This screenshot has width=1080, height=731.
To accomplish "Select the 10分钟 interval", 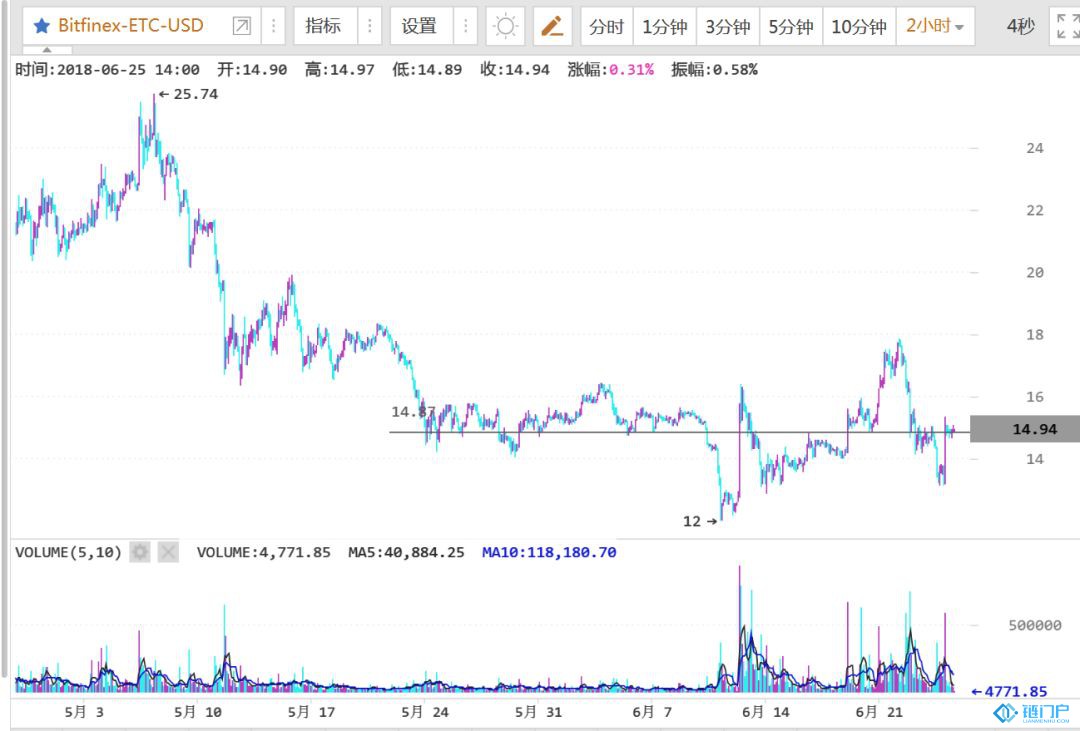I will click(x=859, y=26).
